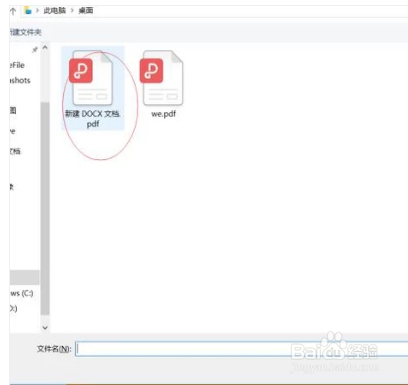Expand the chevron after 此电脑
Screen dimensions: 408x385
coord(72,11)
